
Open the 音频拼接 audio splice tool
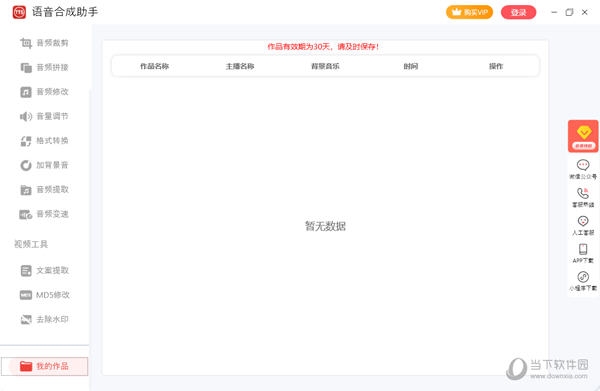click(44, 67)
